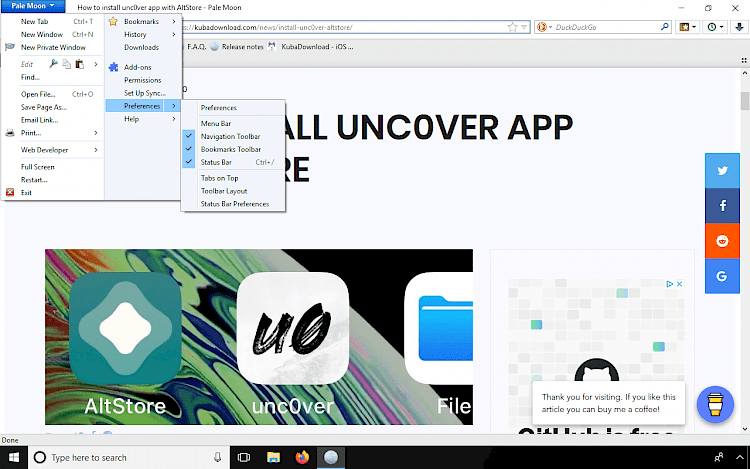Expand the Edit row arrow
This screenshot has height=469, width=750.
[96, 64]
